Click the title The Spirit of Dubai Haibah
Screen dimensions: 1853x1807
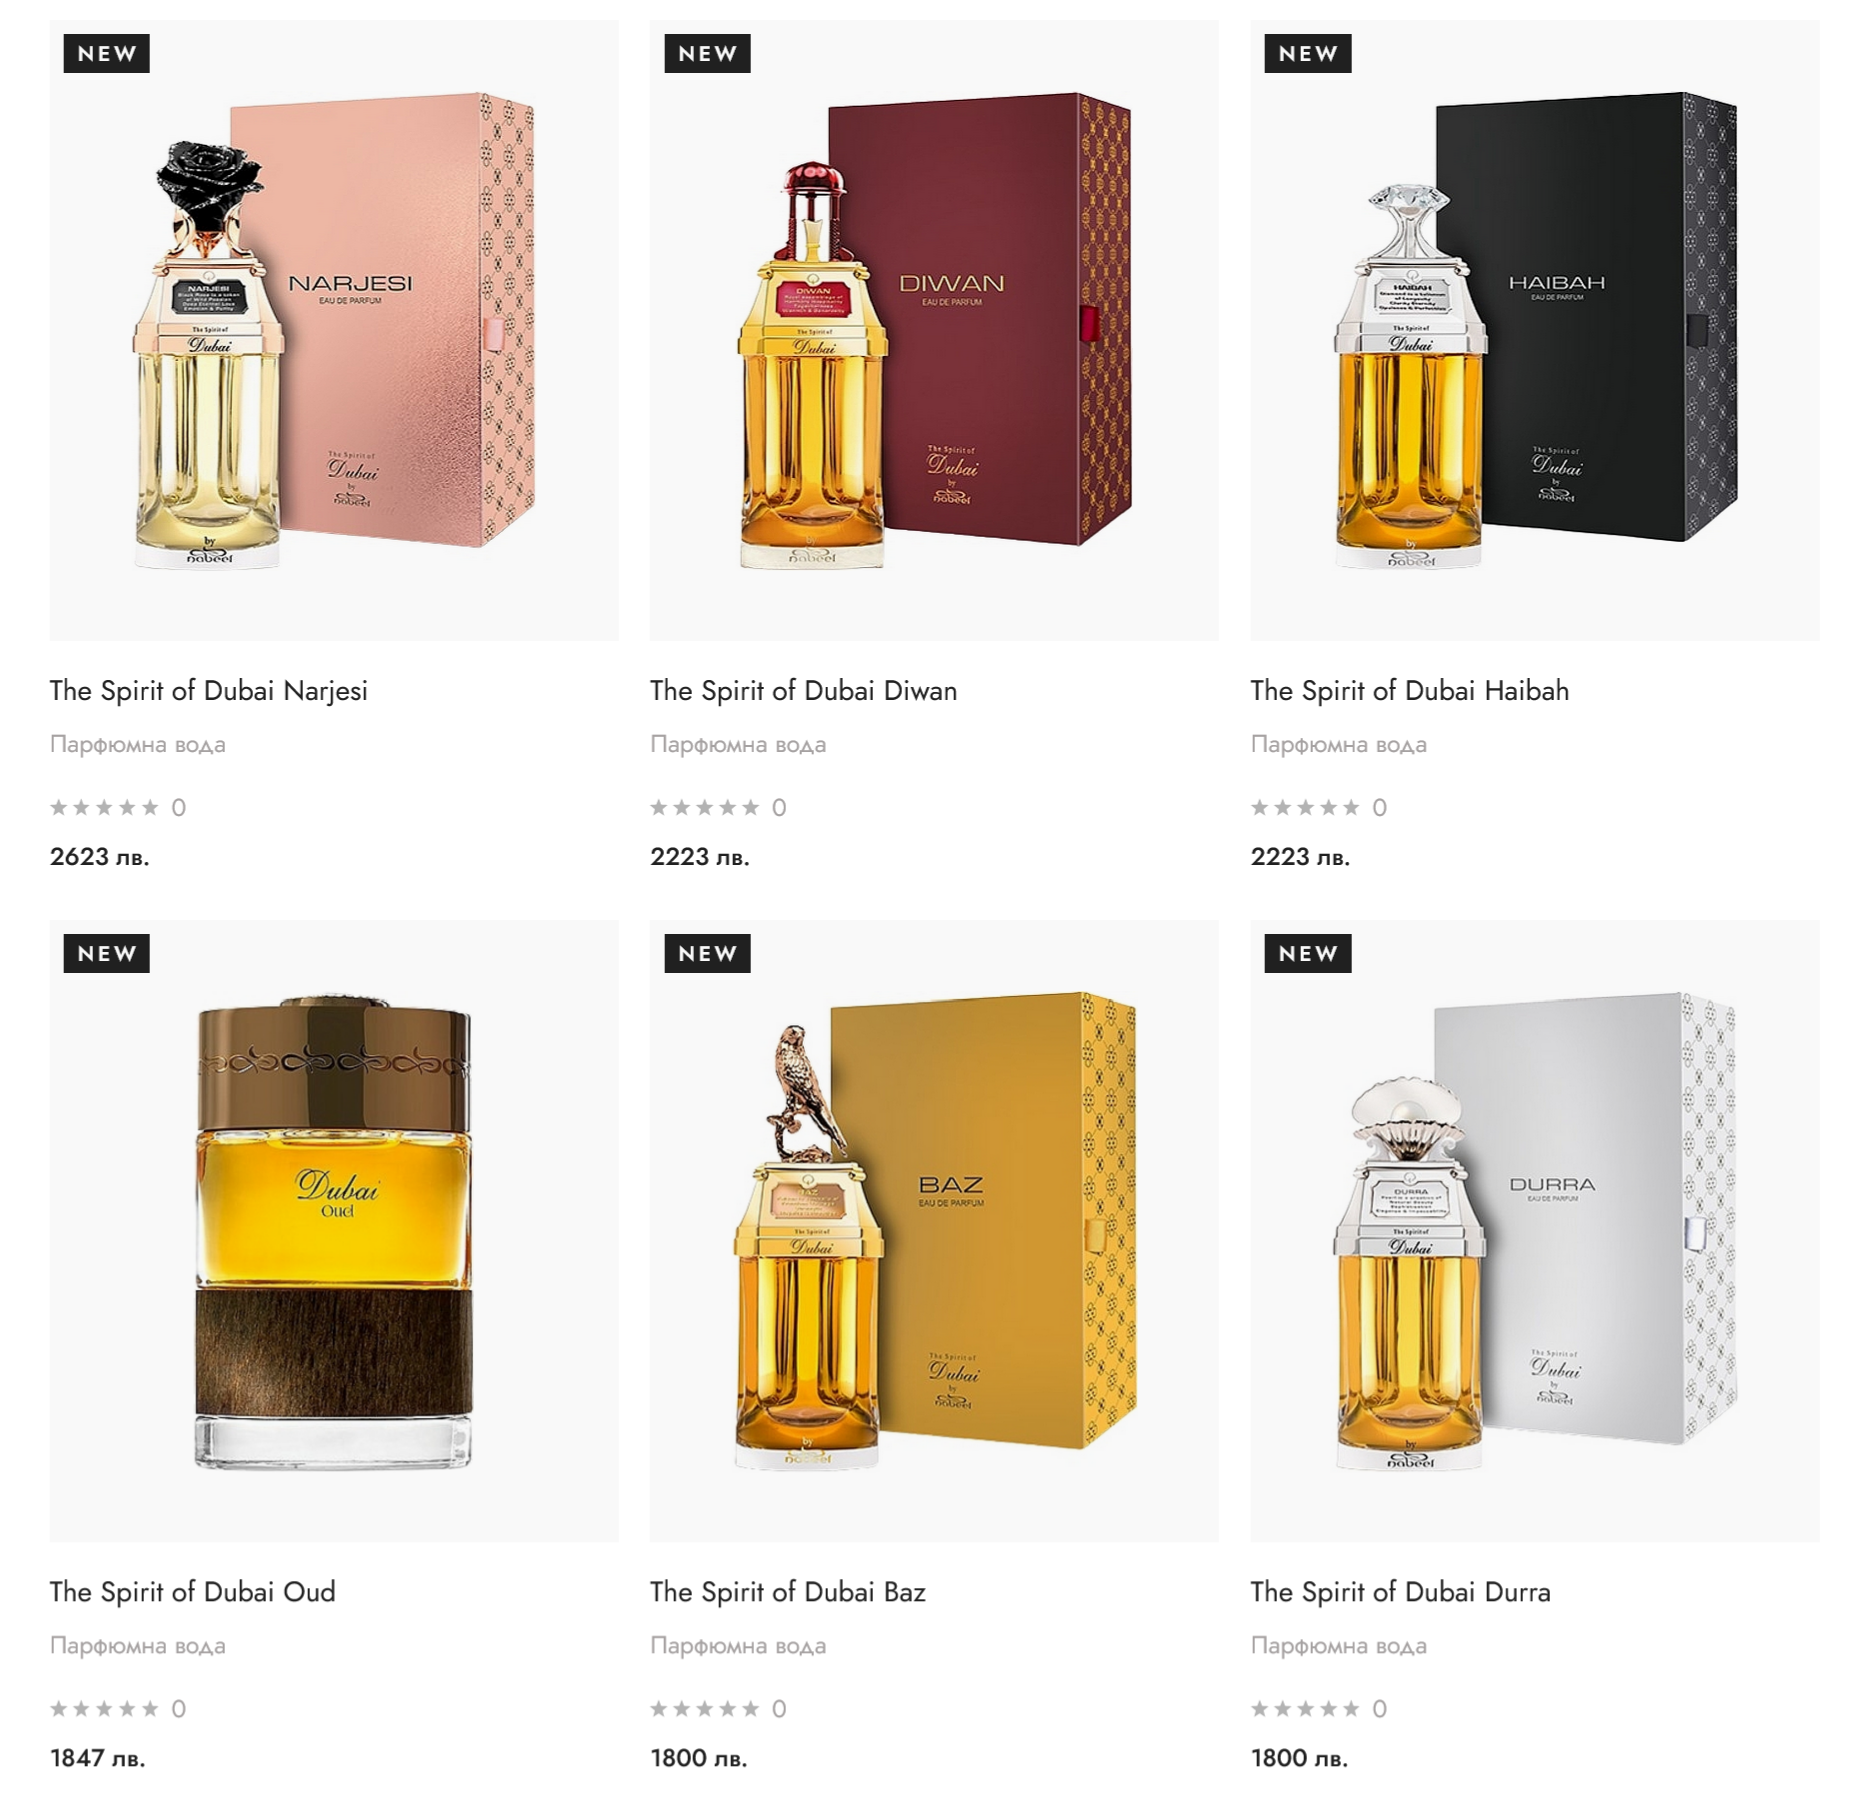click(1409, 691)
